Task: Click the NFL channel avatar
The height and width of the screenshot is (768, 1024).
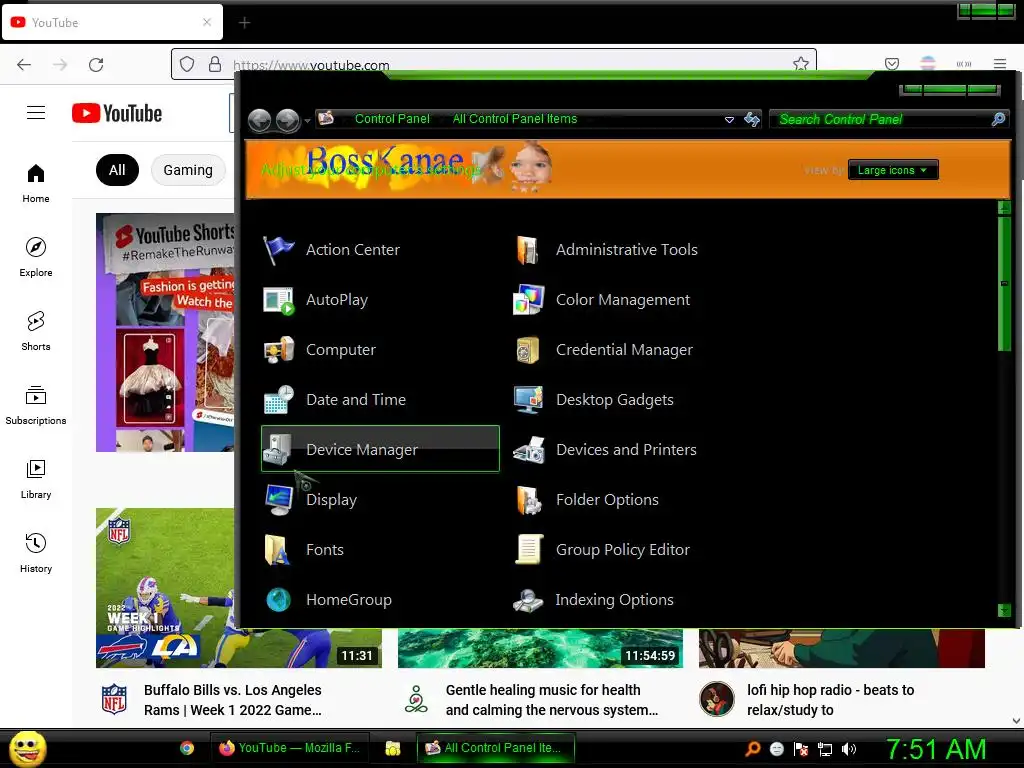Action: pyautogui.click(x=114, y=699)
